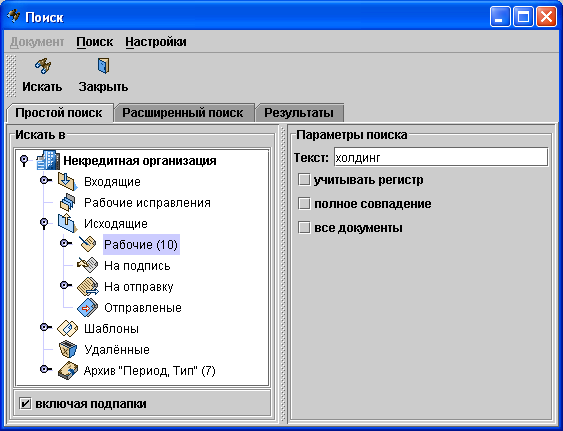Expand the Архив "Период, Тип" node
The width and height of the screenshot is (563, 431).
coord(46,369)
